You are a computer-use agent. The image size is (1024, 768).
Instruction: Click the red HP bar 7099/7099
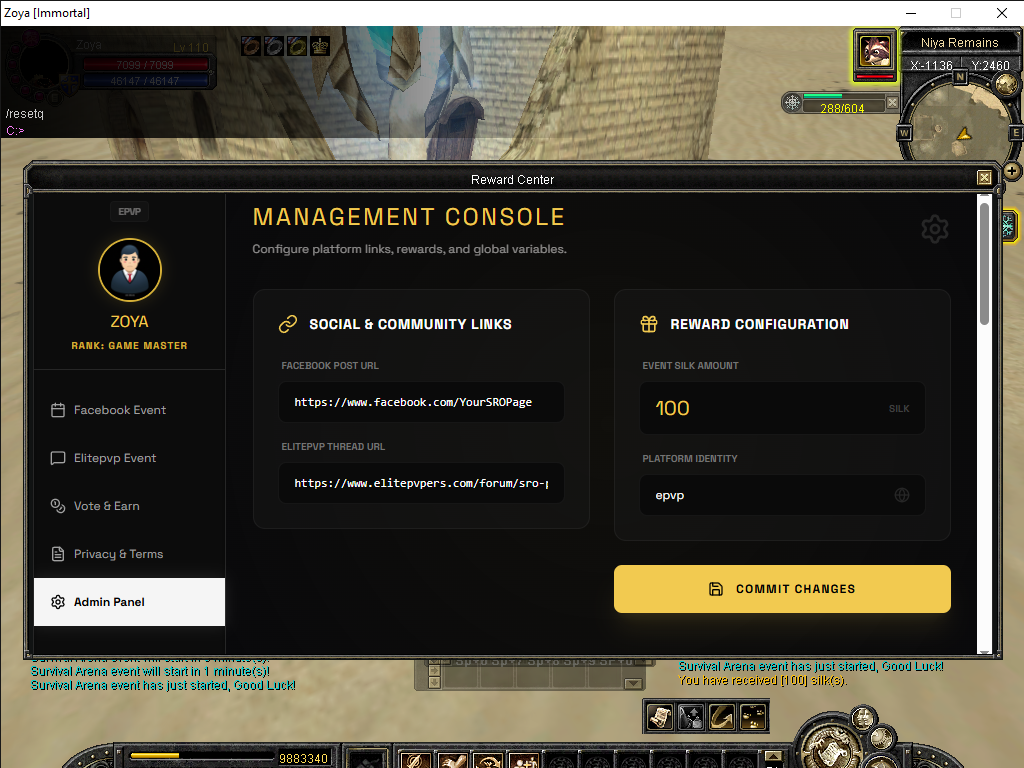(x=145, y=65)
